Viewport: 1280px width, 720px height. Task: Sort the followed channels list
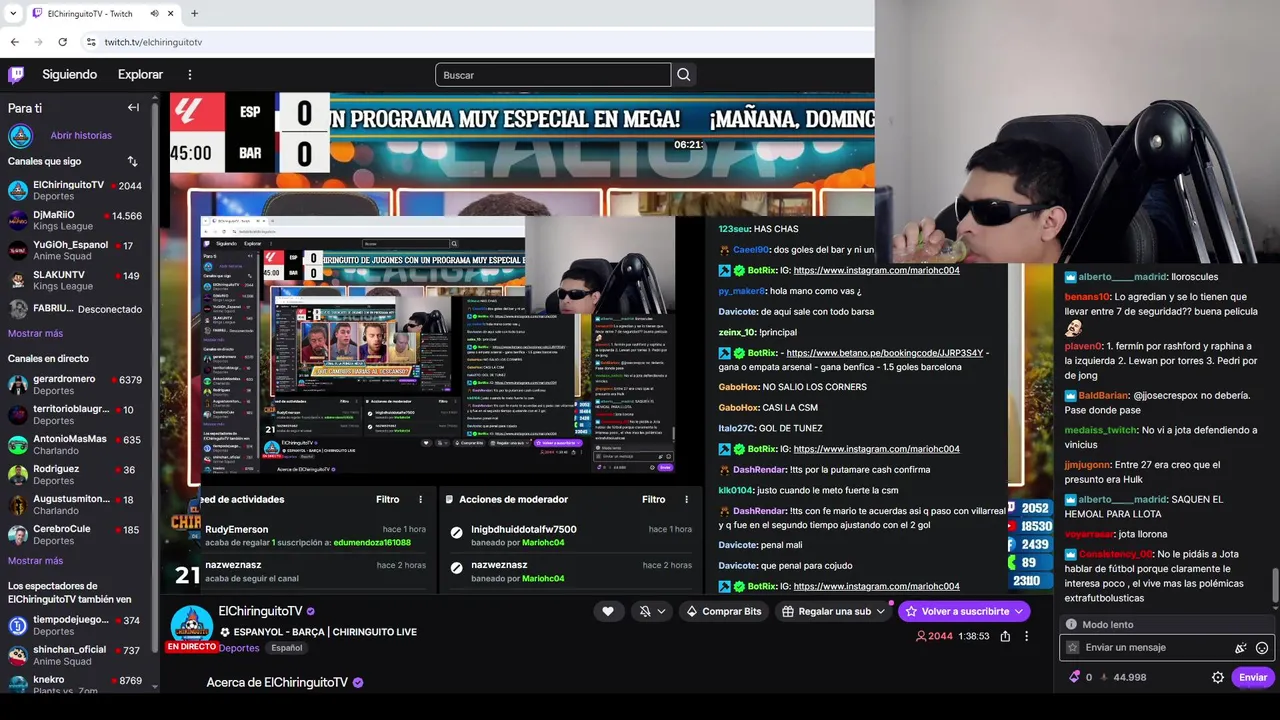tap(132, 161)
